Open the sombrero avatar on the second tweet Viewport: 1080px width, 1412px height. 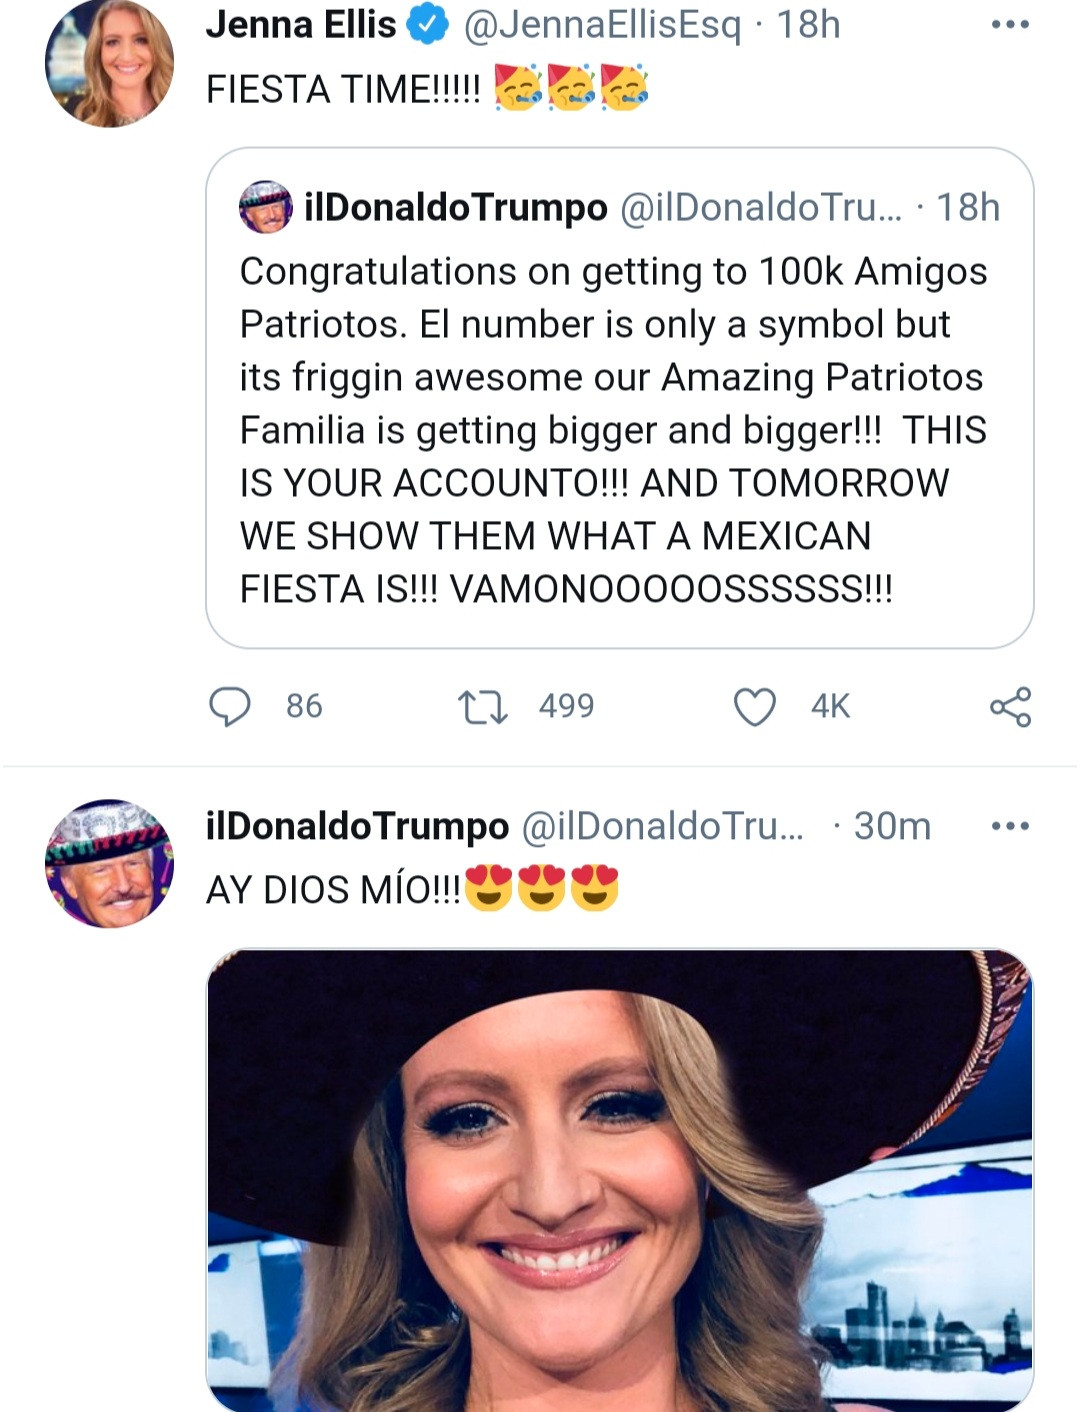point(109,864)
